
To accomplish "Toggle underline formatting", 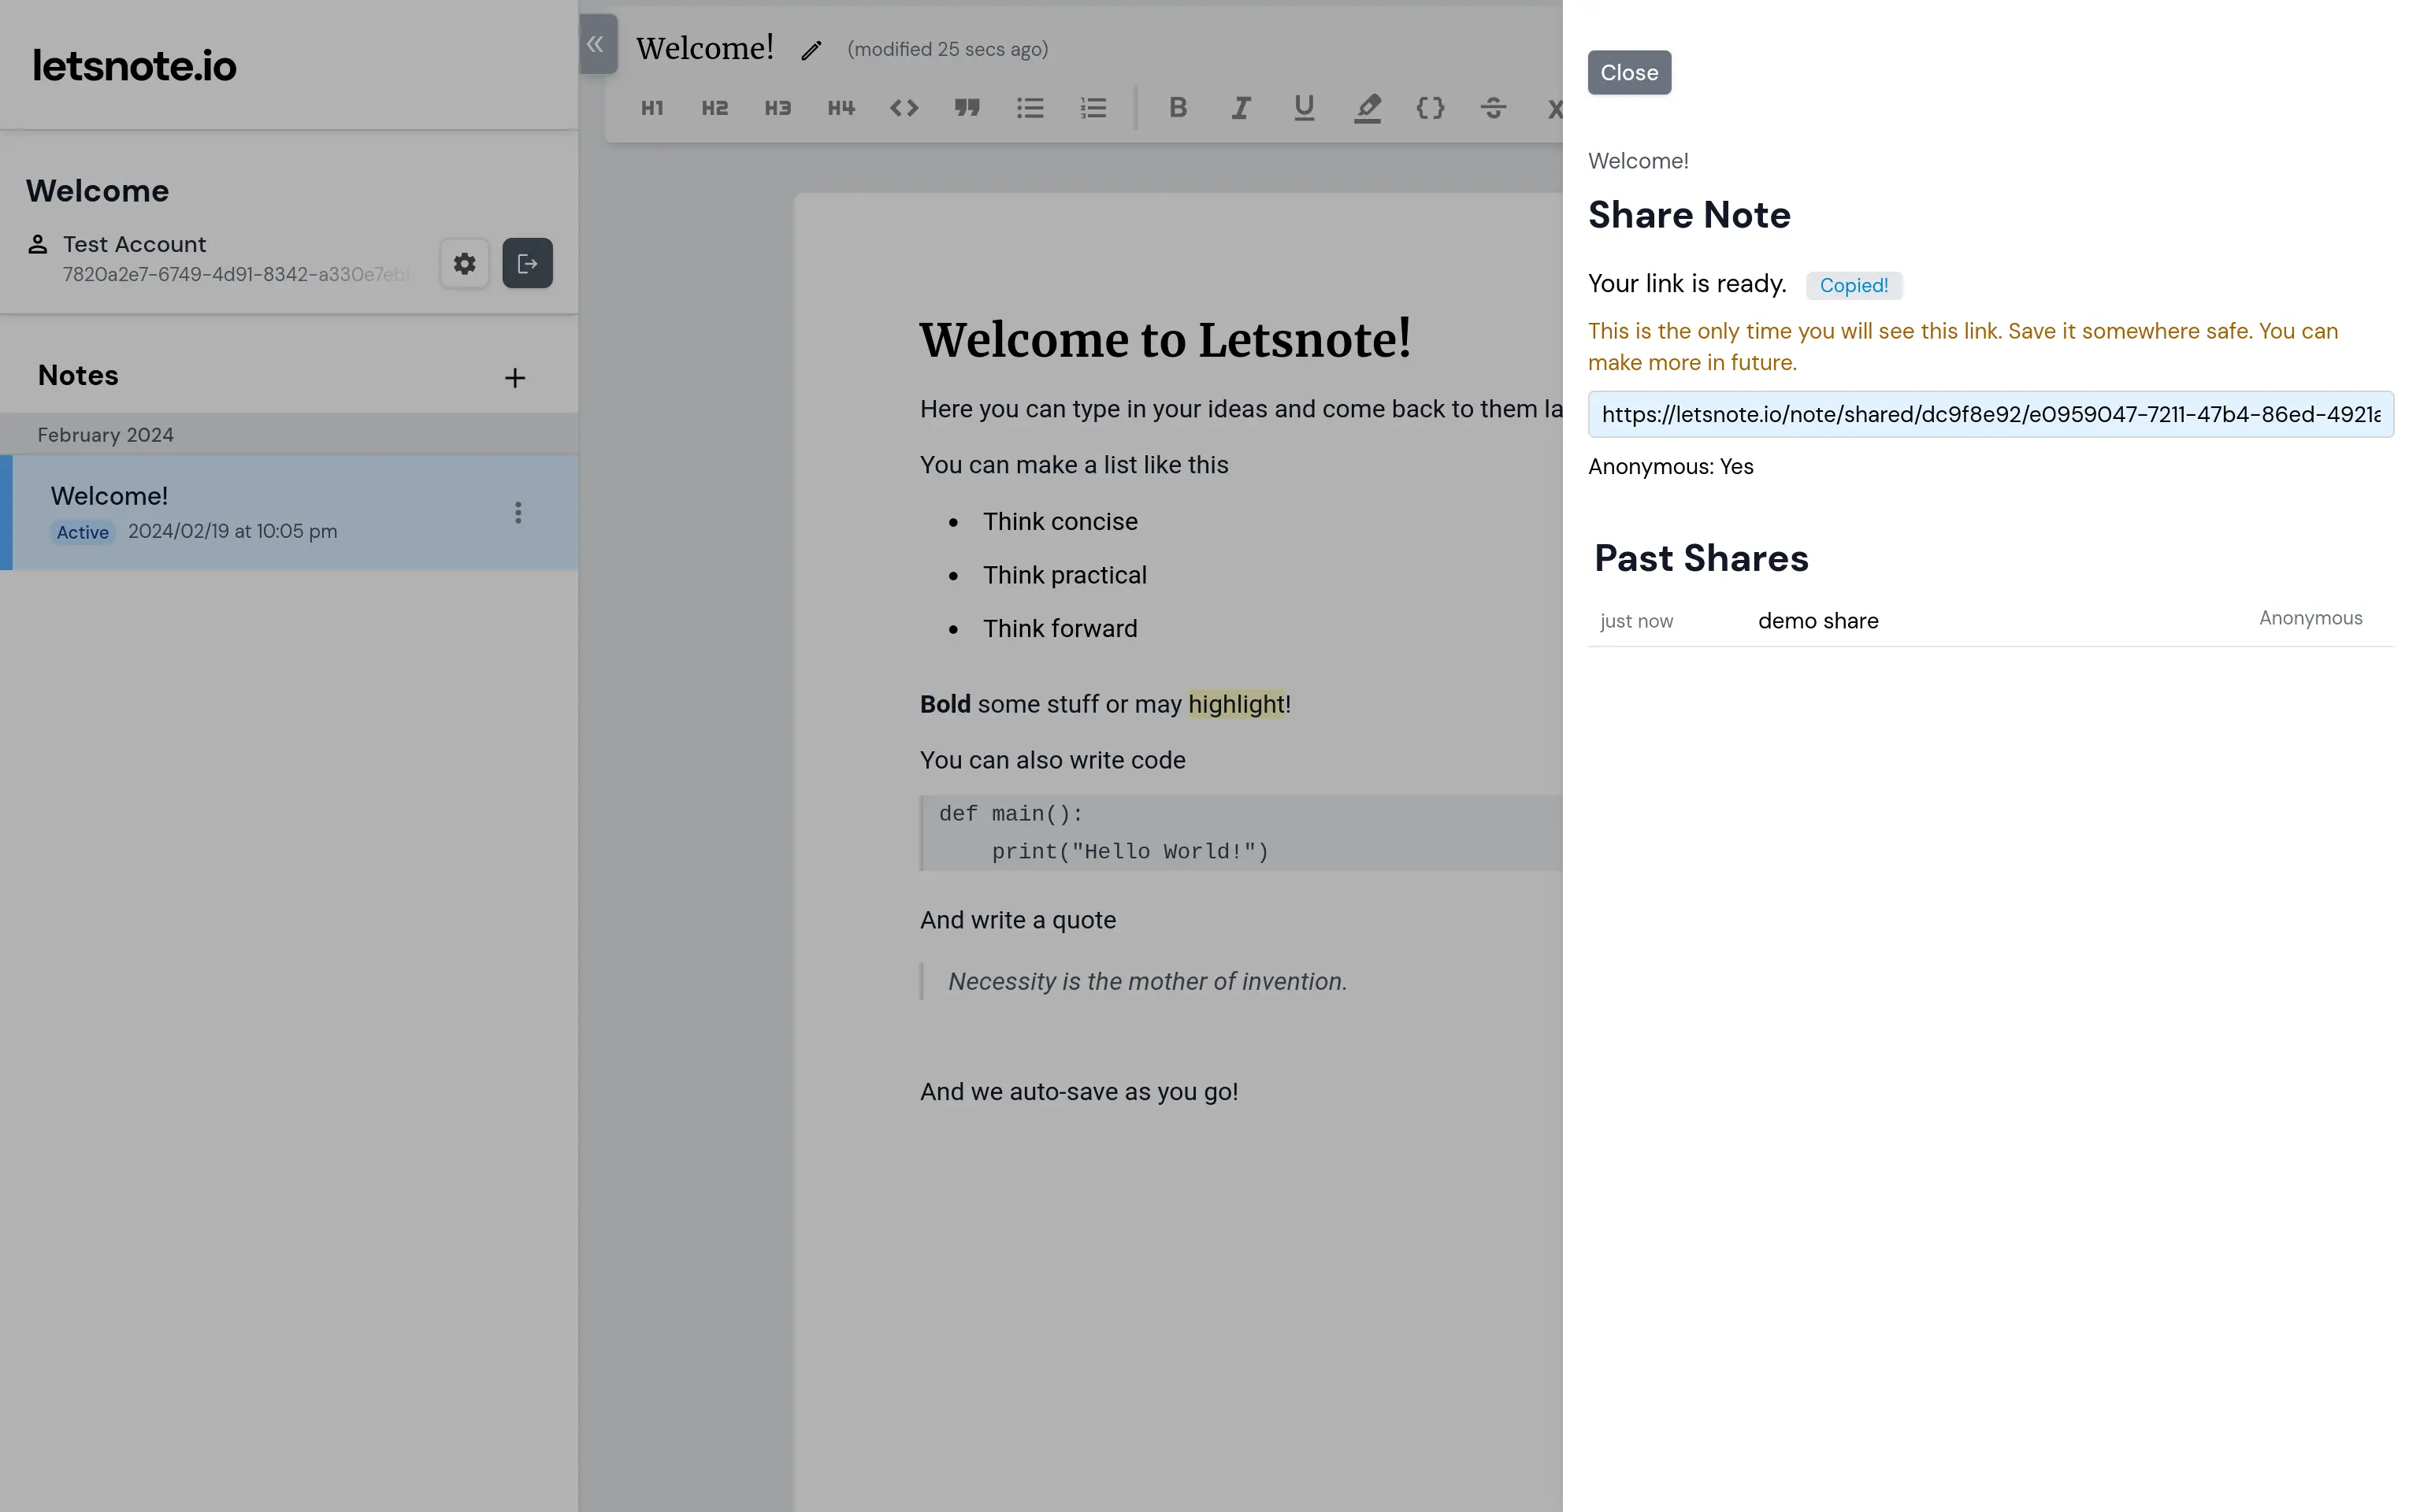I will 1303,108.
